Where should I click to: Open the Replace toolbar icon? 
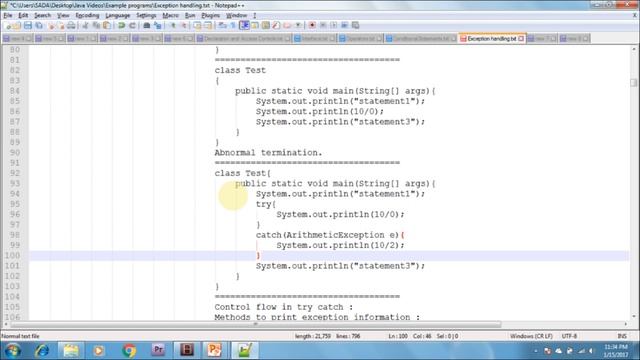[x=158, y=26]
